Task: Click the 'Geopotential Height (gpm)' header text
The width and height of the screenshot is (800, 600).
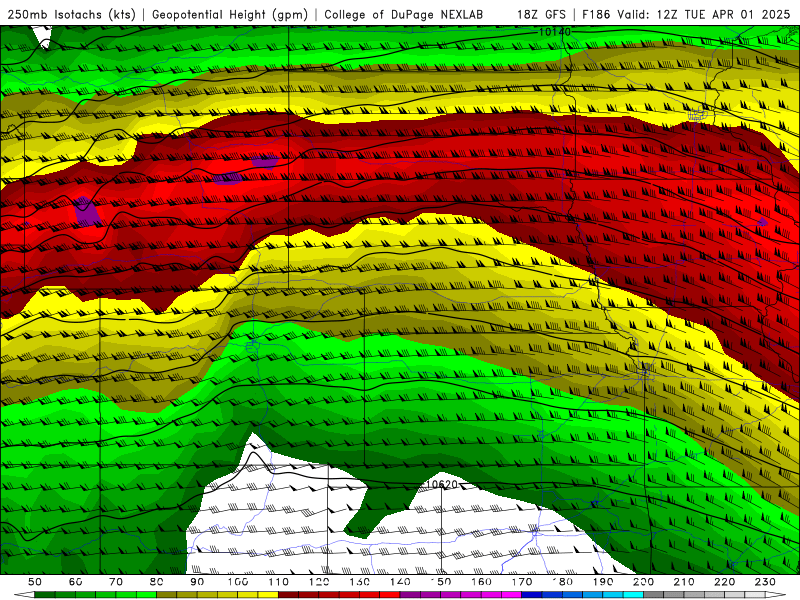Action: tap(230, 15)
